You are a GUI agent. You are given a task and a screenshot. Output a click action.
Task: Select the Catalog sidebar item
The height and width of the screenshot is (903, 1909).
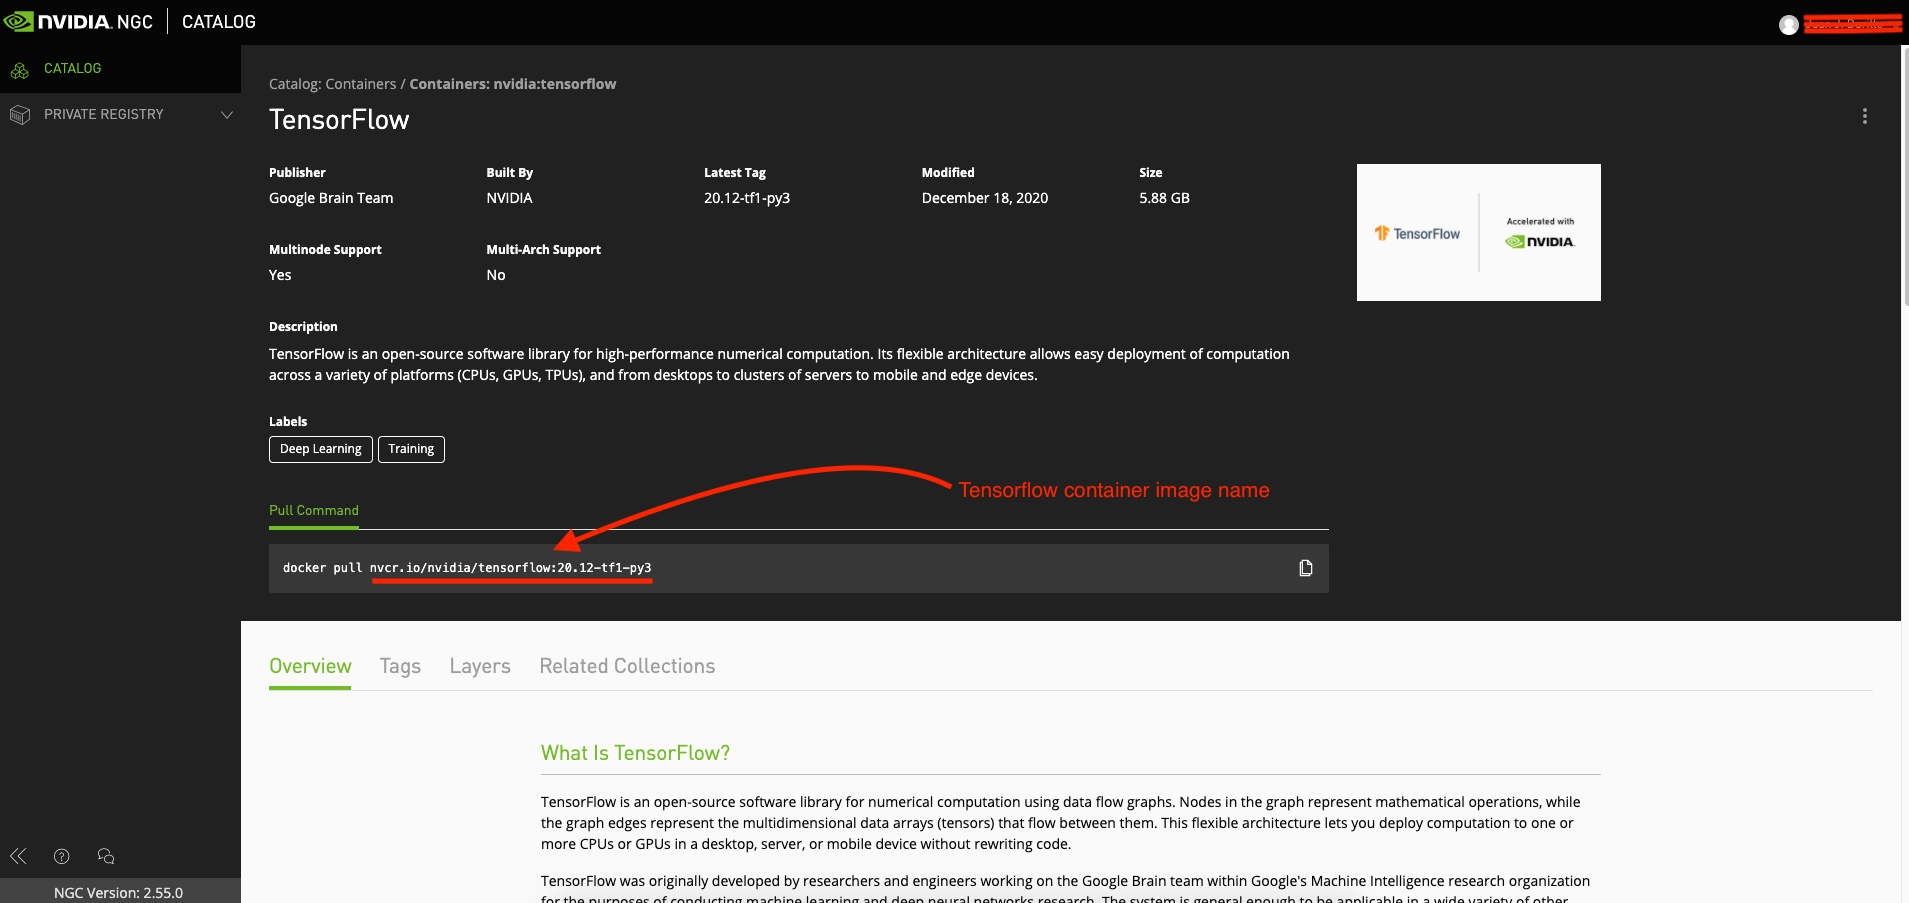click(x=120, y=69)
